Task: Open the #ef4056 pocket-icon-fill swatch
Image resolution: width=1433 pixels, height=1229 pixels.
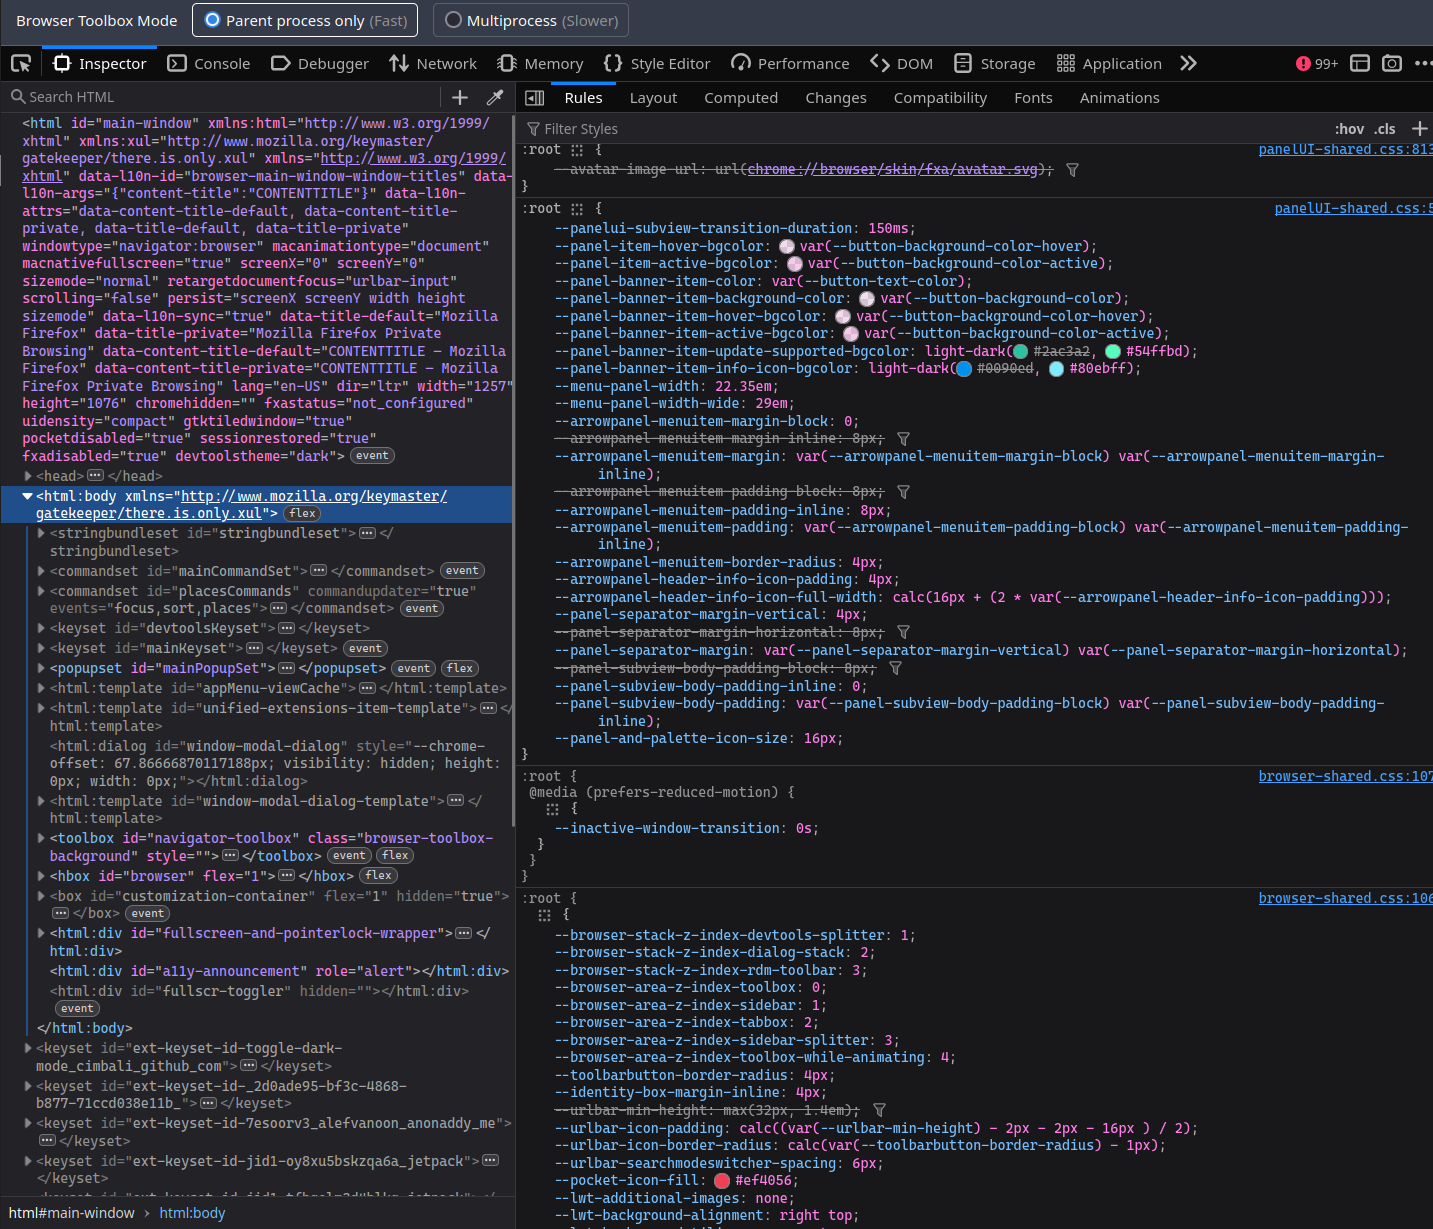Action: click(722, 1181)
